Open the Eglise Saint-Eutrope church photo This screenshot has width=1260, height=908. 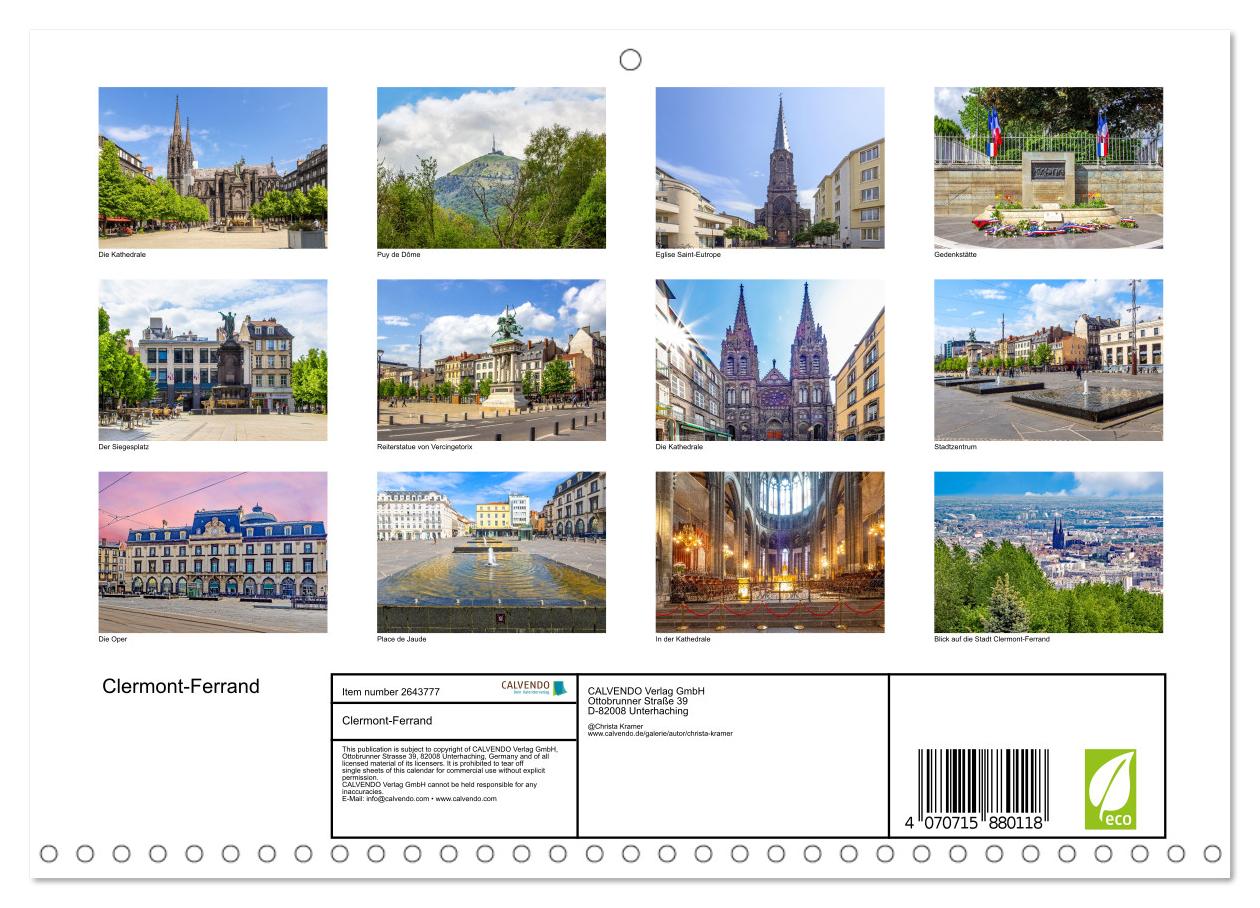(x=770, y=168)
